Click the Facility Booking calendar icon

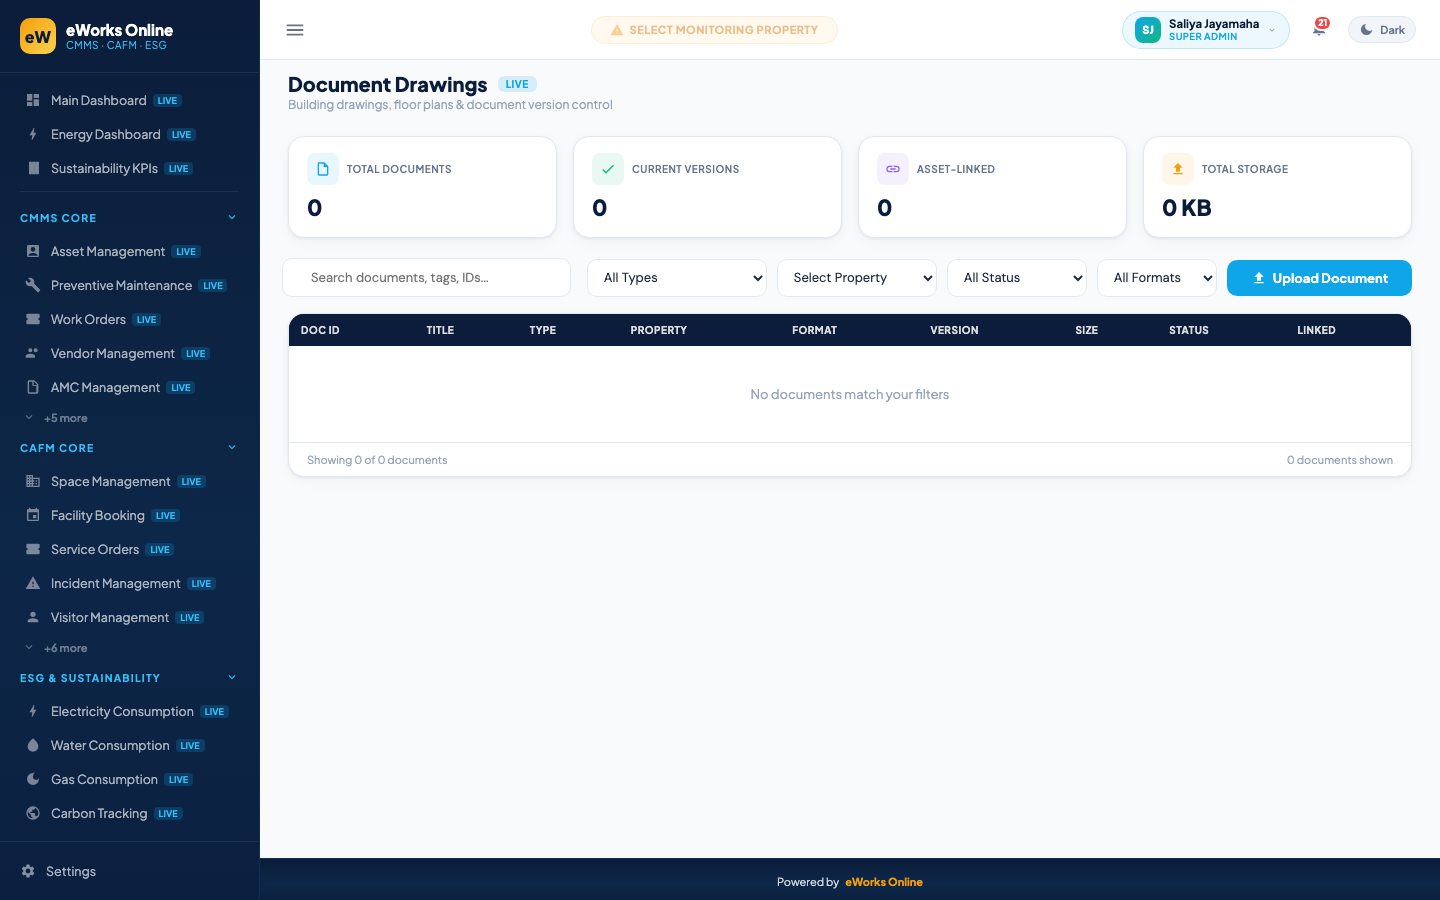click(x=33, y=515)
